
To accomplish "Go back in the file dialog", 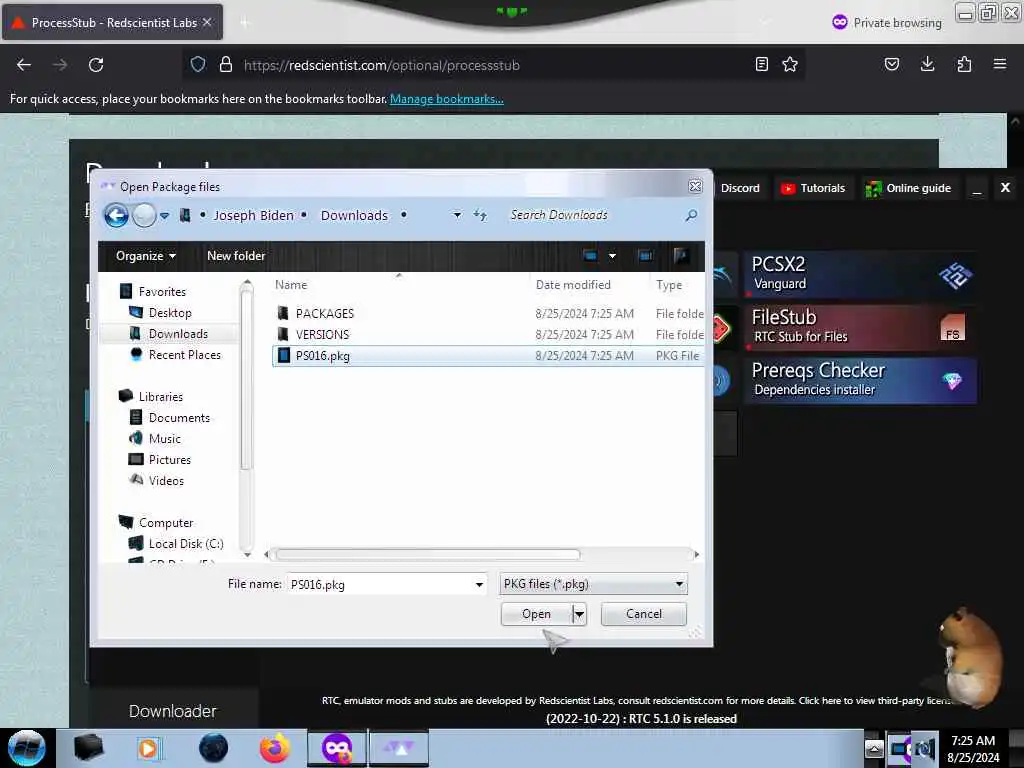I will pyautogui.click(x=116, y=216).
